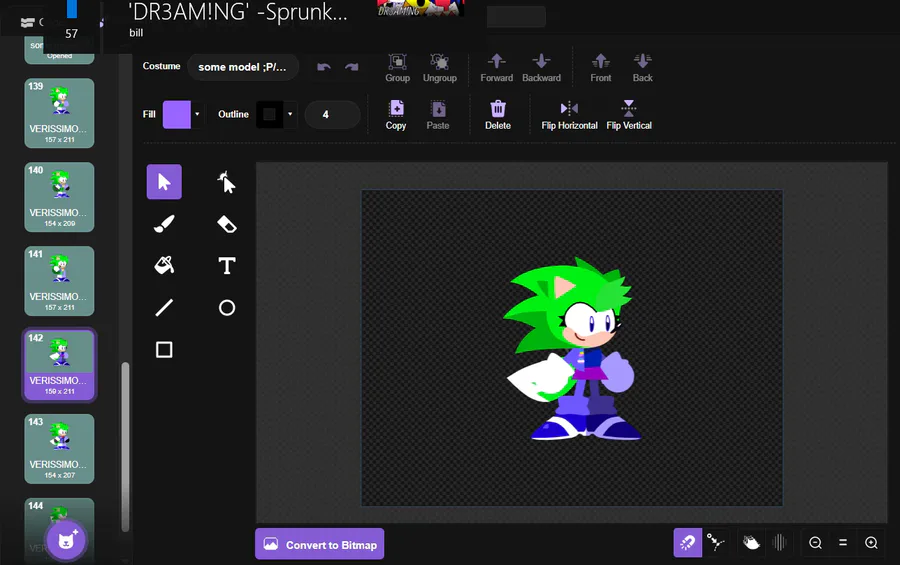
Task: Select costume 140 thumbnail
Action: [x=59, y=197]
